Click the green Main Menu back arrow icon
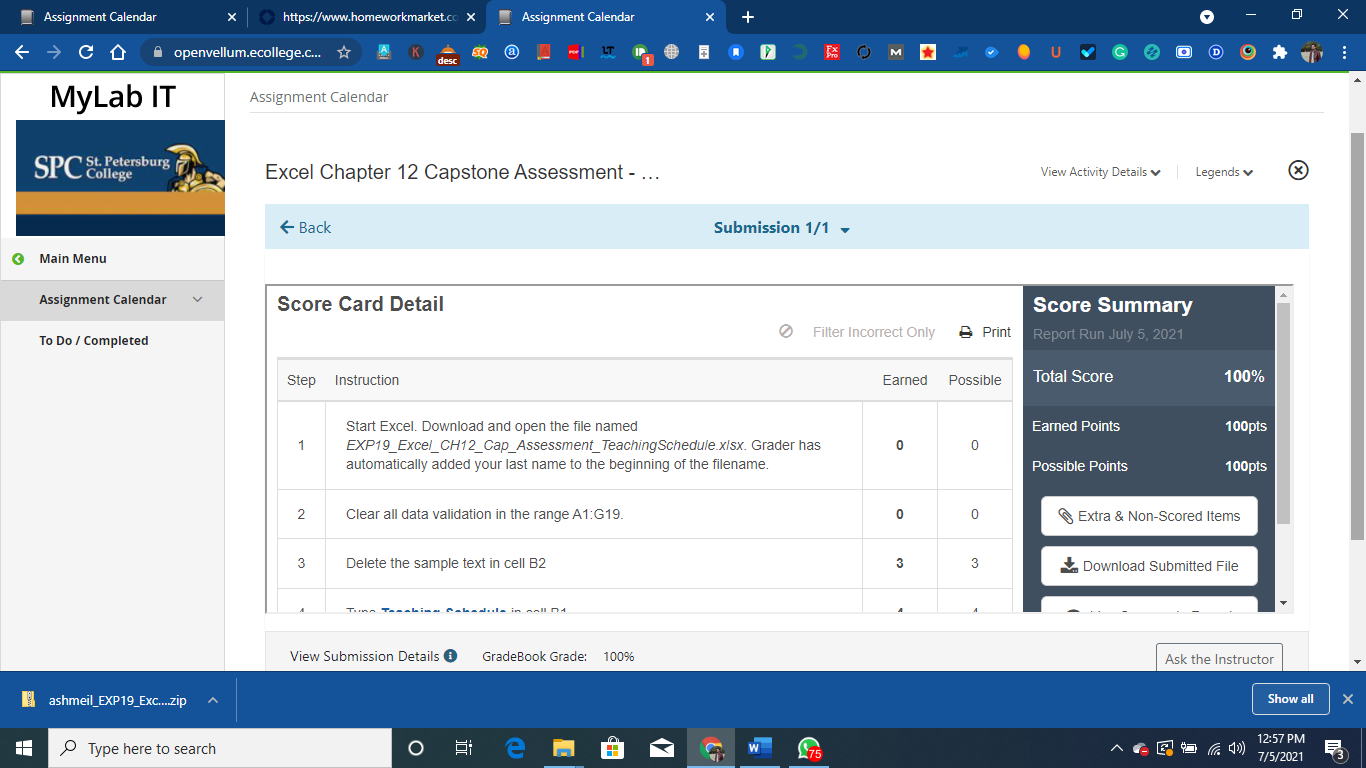1366x768 pixels. 18,259
